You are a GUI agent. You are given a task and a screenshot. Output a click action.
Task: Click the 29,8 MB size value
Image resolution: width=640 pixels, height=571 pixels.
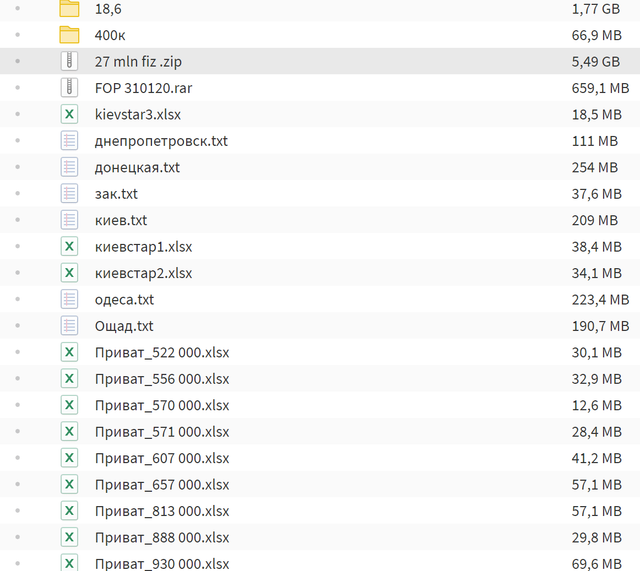(x=596, y=538)
